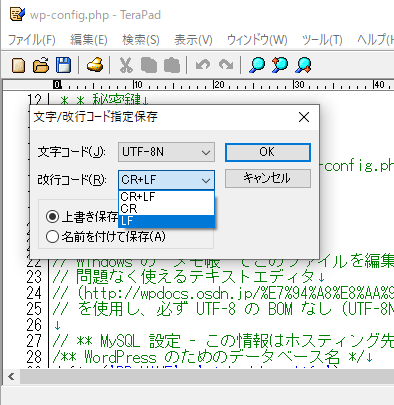The height and width of the screenshot is (405, 394).
Task: Click the horizontal scrollbar track
Action: click(x=207, y=377)
